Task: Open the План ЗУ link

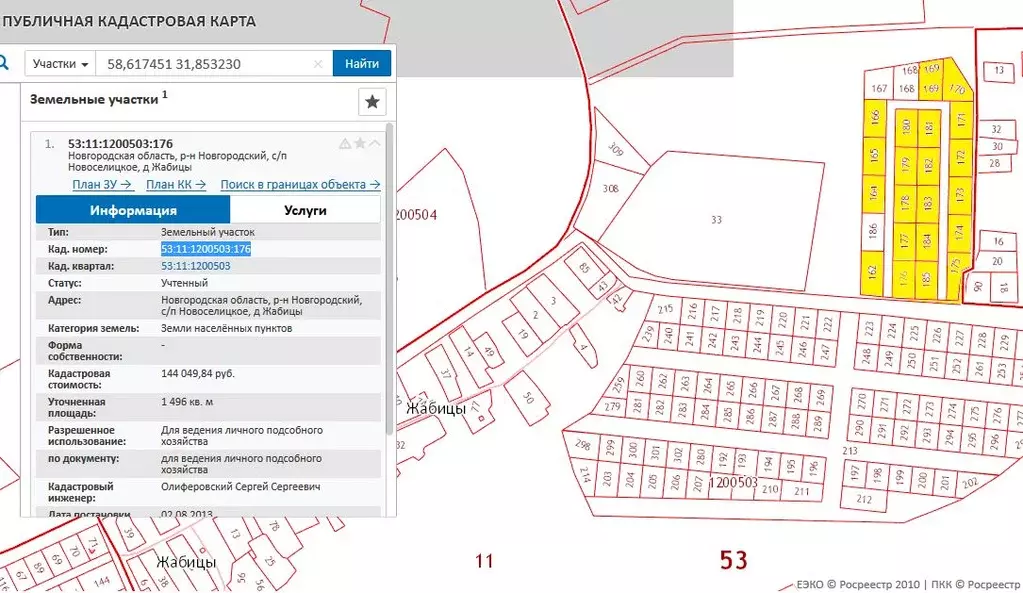Action: tap(102, 184)
